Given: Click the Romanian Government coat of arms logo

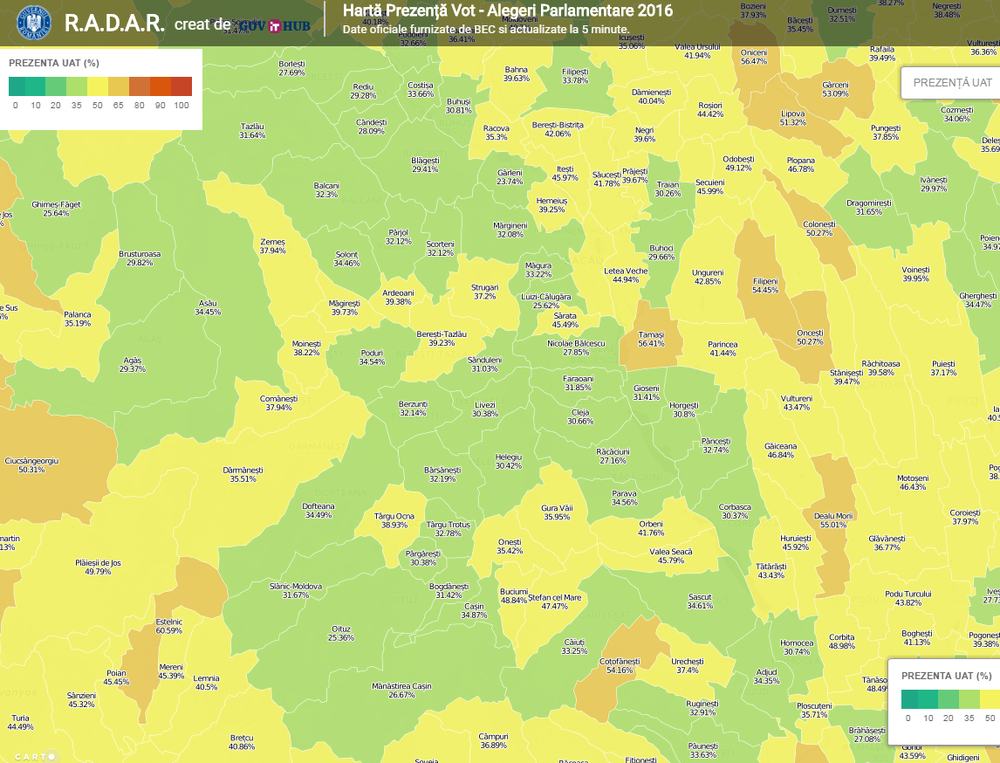Looking at the screenshot, I should coord(33,22).
